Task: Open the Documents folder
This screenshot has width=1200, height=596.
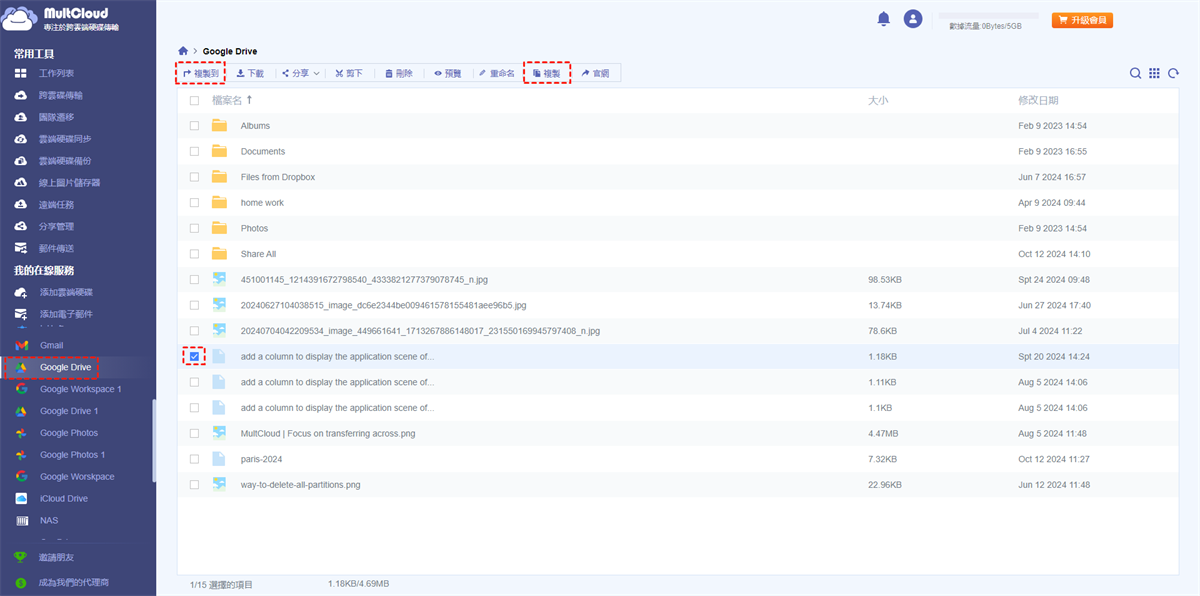Action: point(263,152)
